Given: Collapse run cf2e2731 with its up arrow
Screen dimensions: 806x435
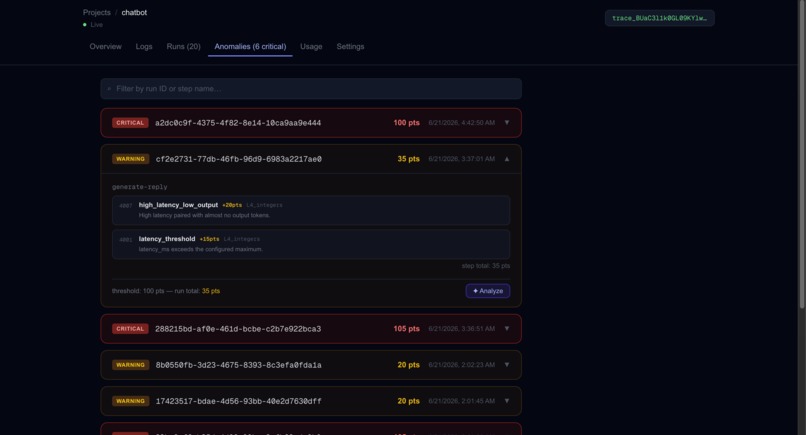Looking at the screenshot, I should tap(507, 159).
